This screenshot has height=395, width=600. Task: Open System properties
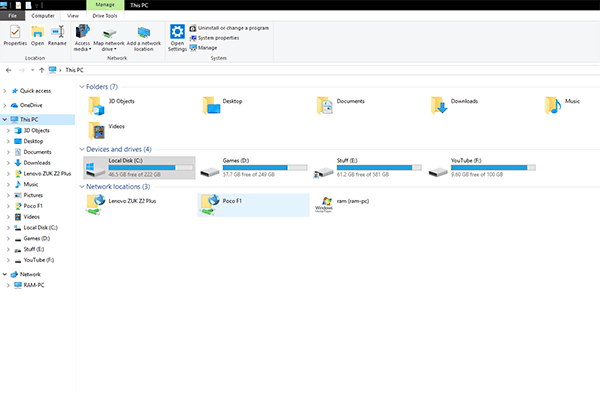[214, 38]
